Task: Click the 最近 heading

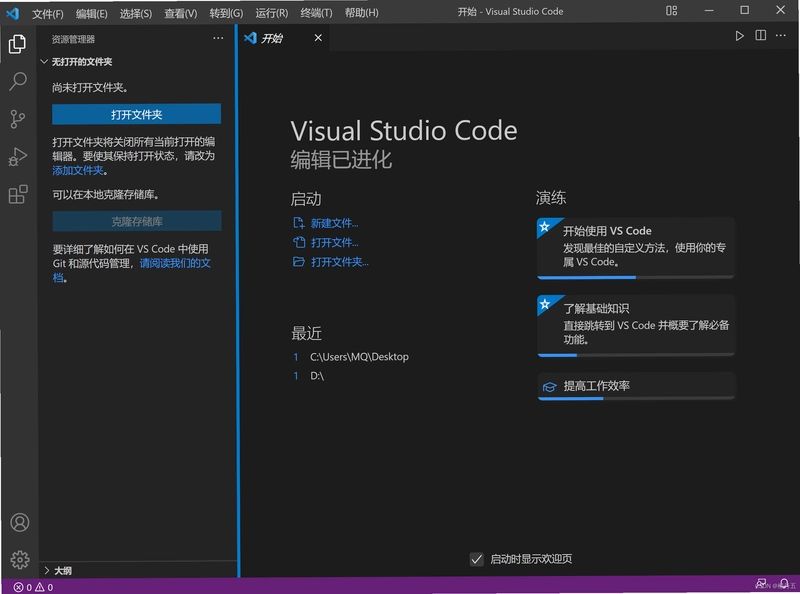Action: click(x=306, y=333)
